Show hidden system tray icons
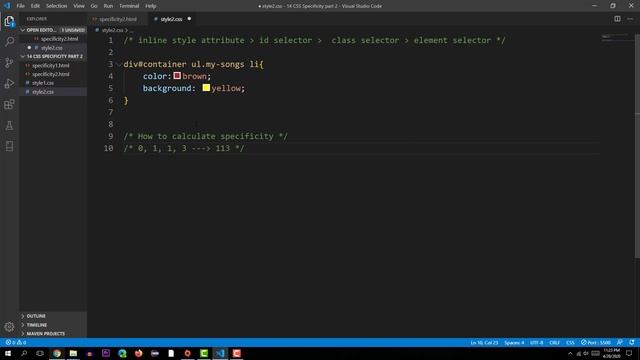This screenshot has height=360, width=640. pos(570,353)
